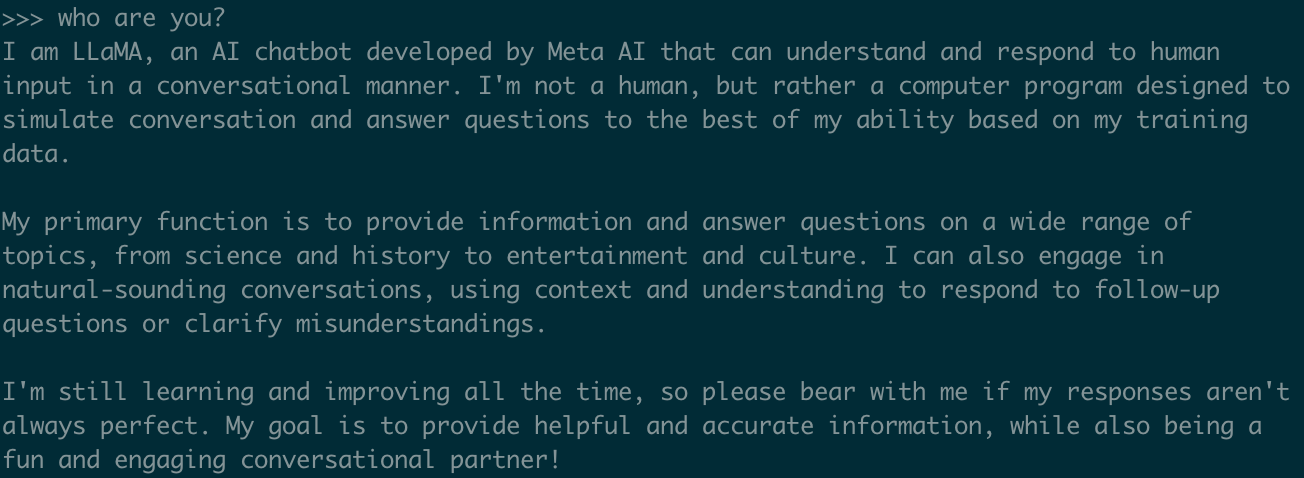This screenshot has width=1304, height=478.
Task: Click 'I'm still learning' text
Action: 128,392
